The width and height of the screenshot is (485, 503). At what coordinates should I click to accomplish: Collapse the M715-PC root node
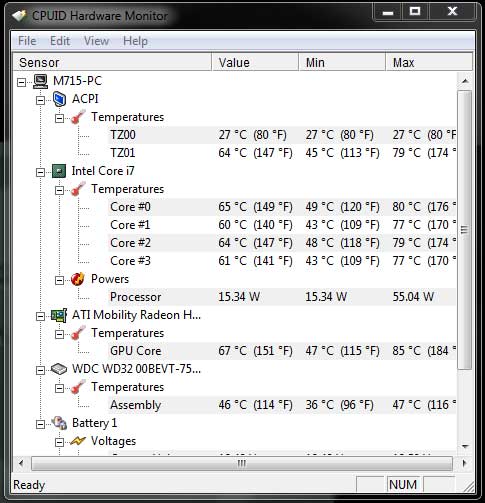(x=21, y=82)
